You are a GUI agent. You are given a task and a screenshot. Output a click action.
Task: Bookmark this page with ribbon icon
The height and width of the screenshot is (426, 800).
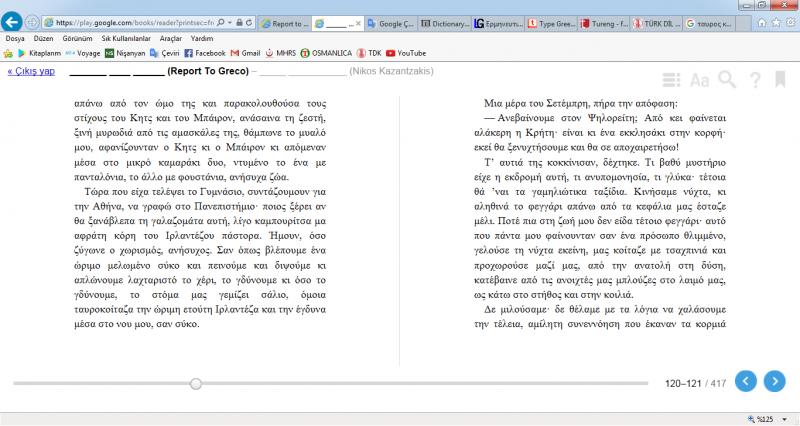click(780, 79)
